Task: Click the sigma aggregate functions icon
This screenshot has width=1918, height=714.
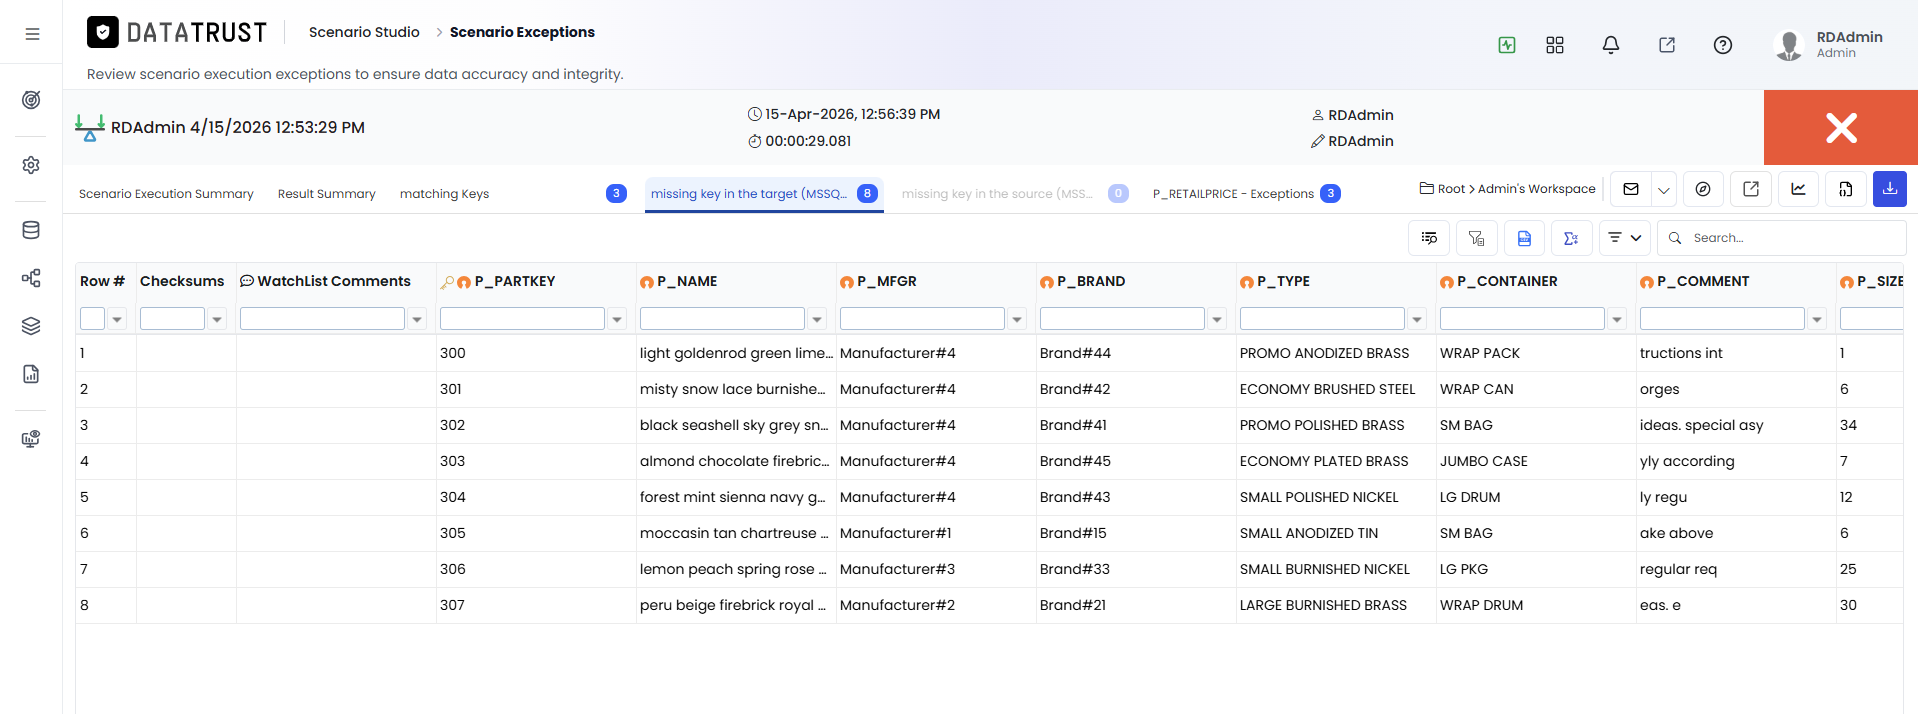Action: click(x=1571, y=238)
